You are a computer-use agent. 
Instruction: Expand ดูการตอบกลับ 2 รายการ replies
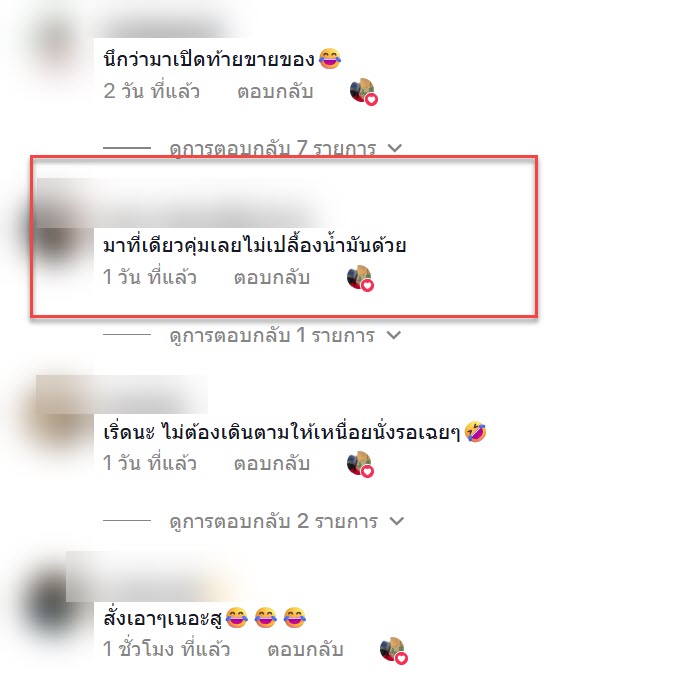coord(286,521)
